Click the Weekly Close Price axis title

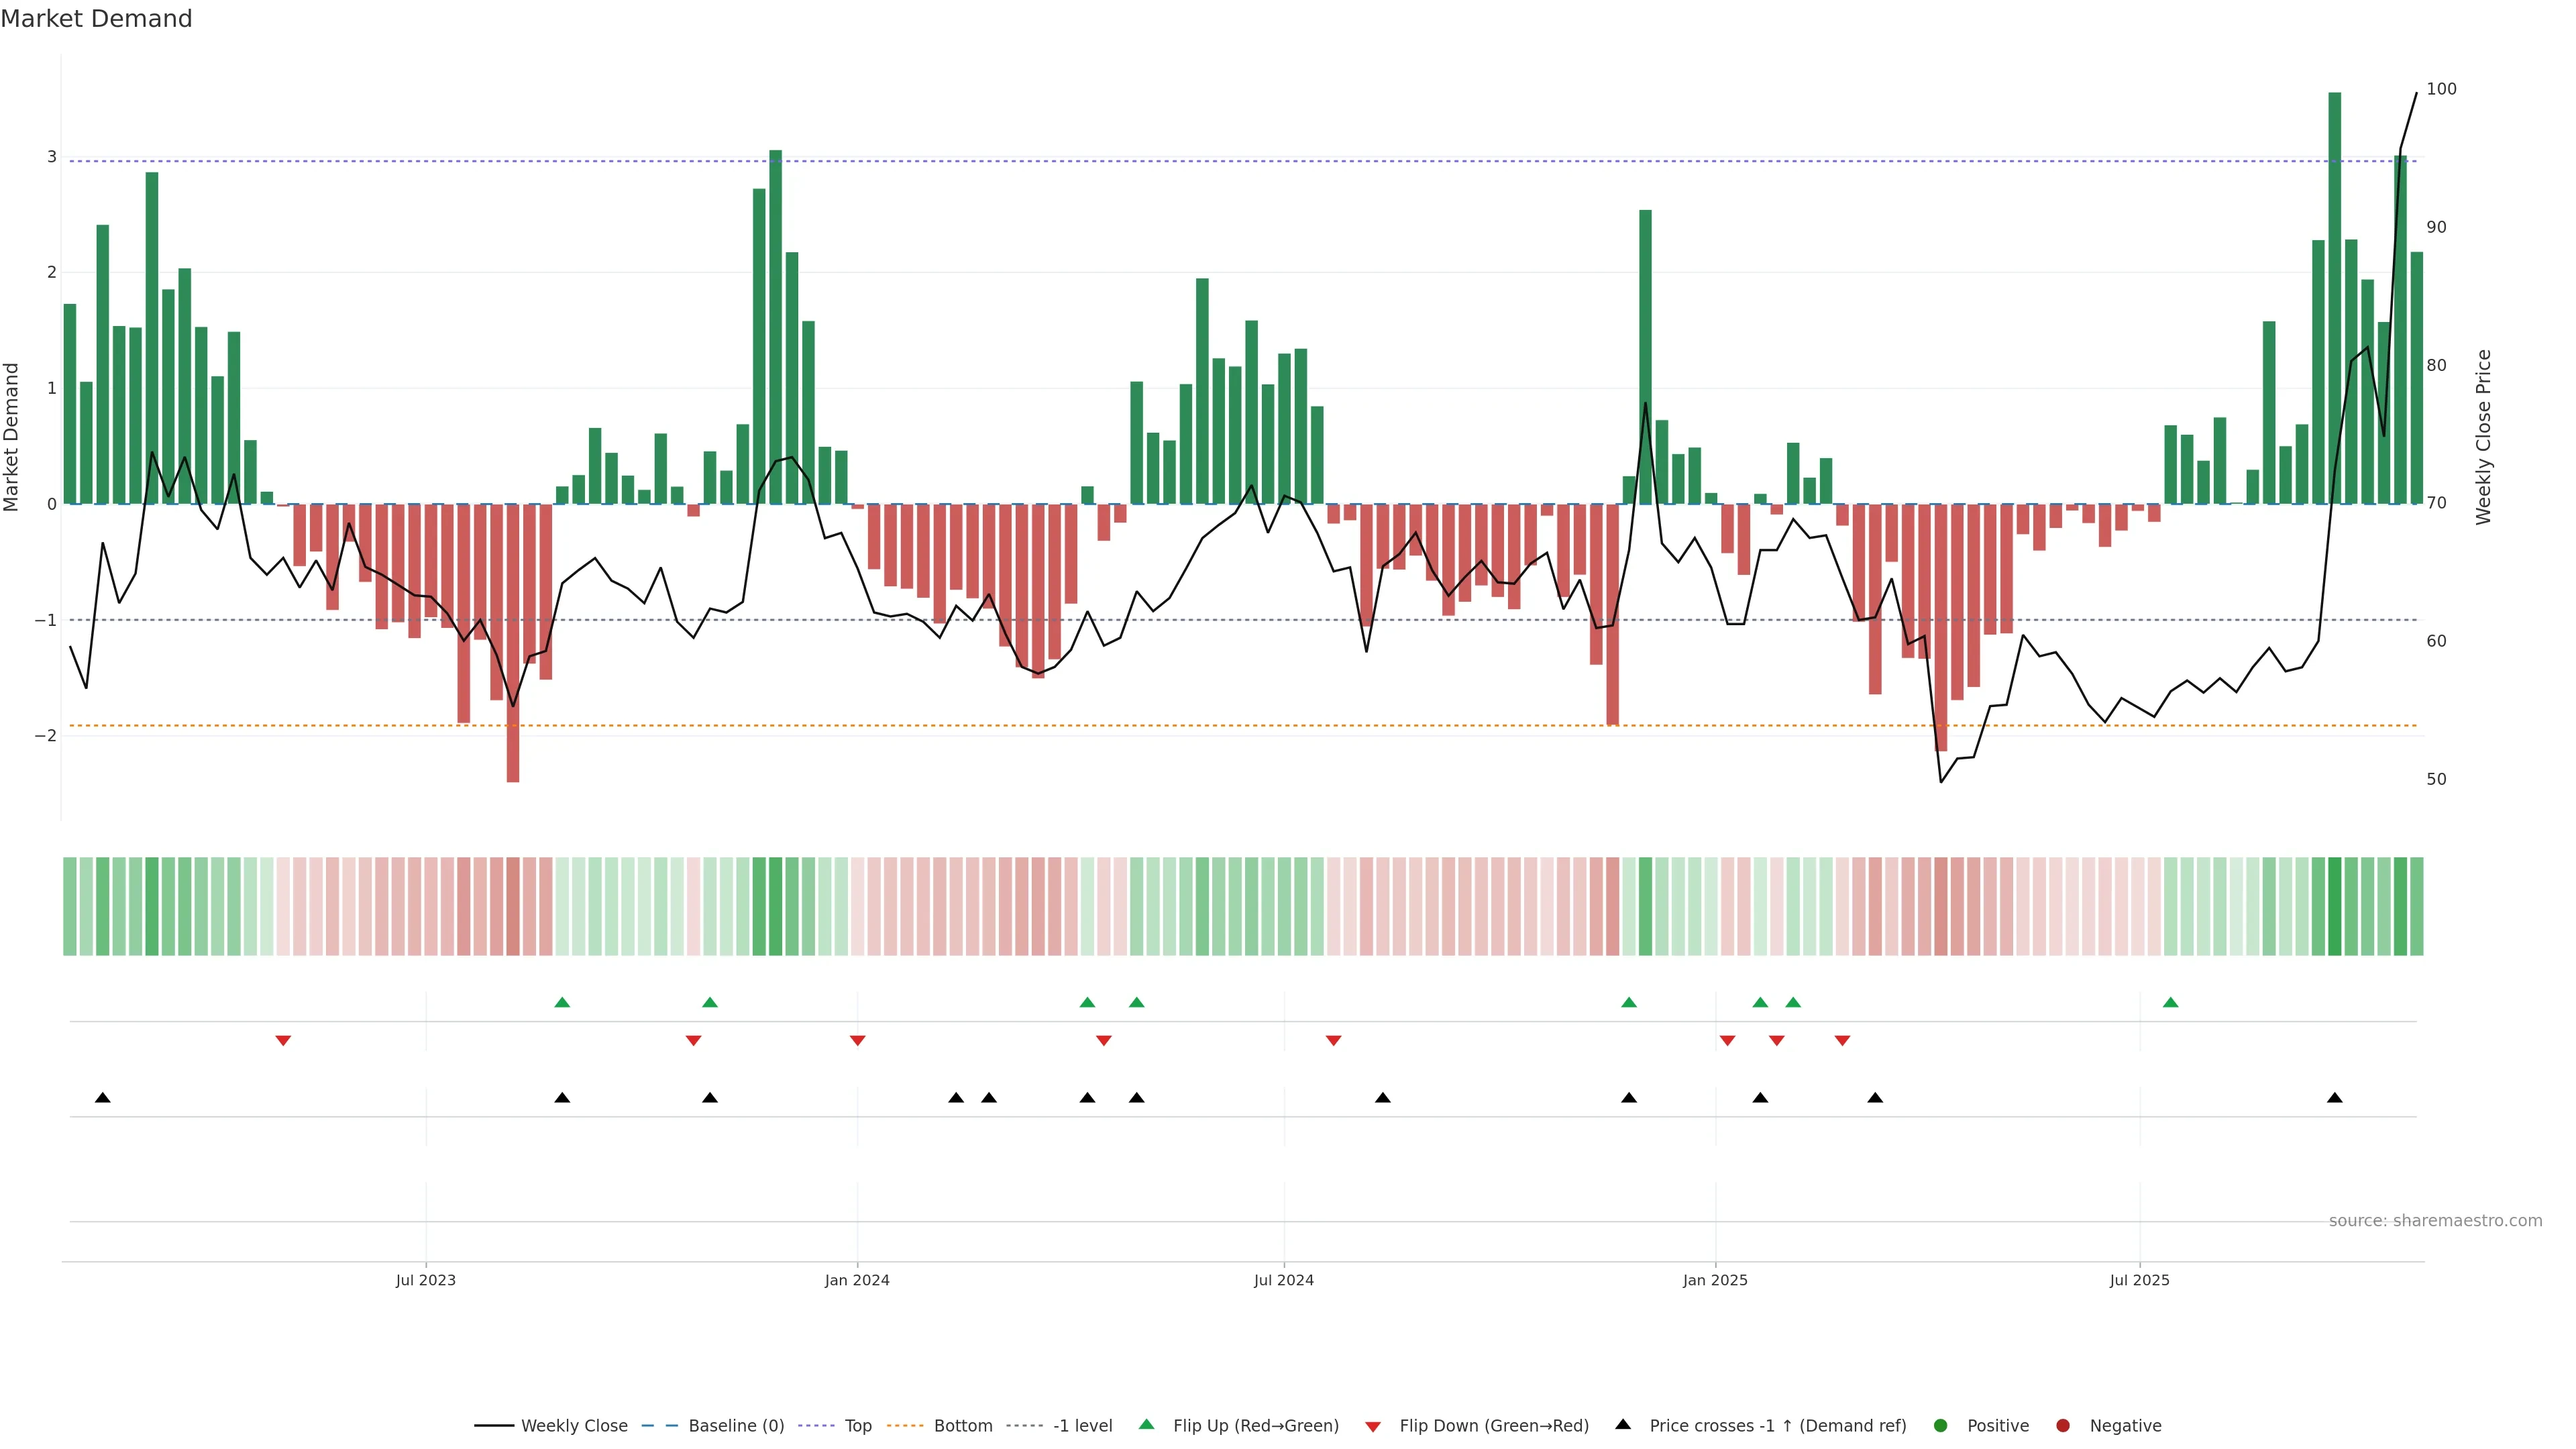pyautogui.click(x=2483, y=437)
